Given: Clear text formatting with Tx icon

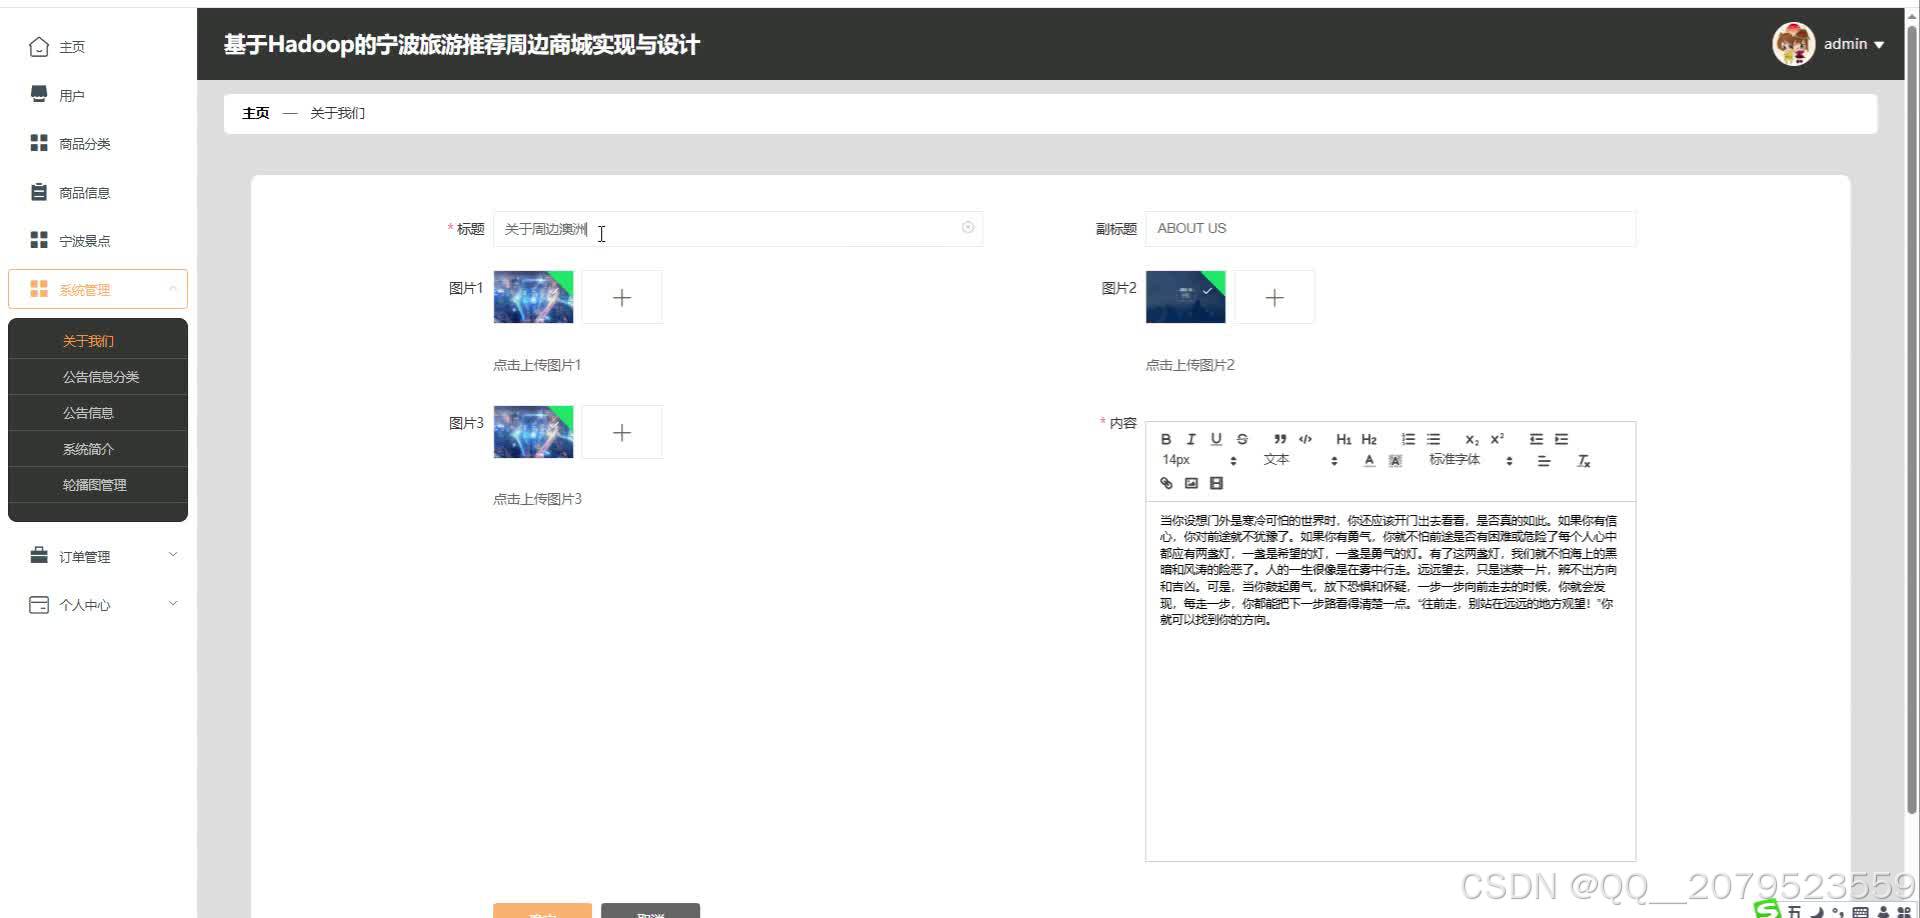Looking at the screenshot, I should click(1583, 461).
